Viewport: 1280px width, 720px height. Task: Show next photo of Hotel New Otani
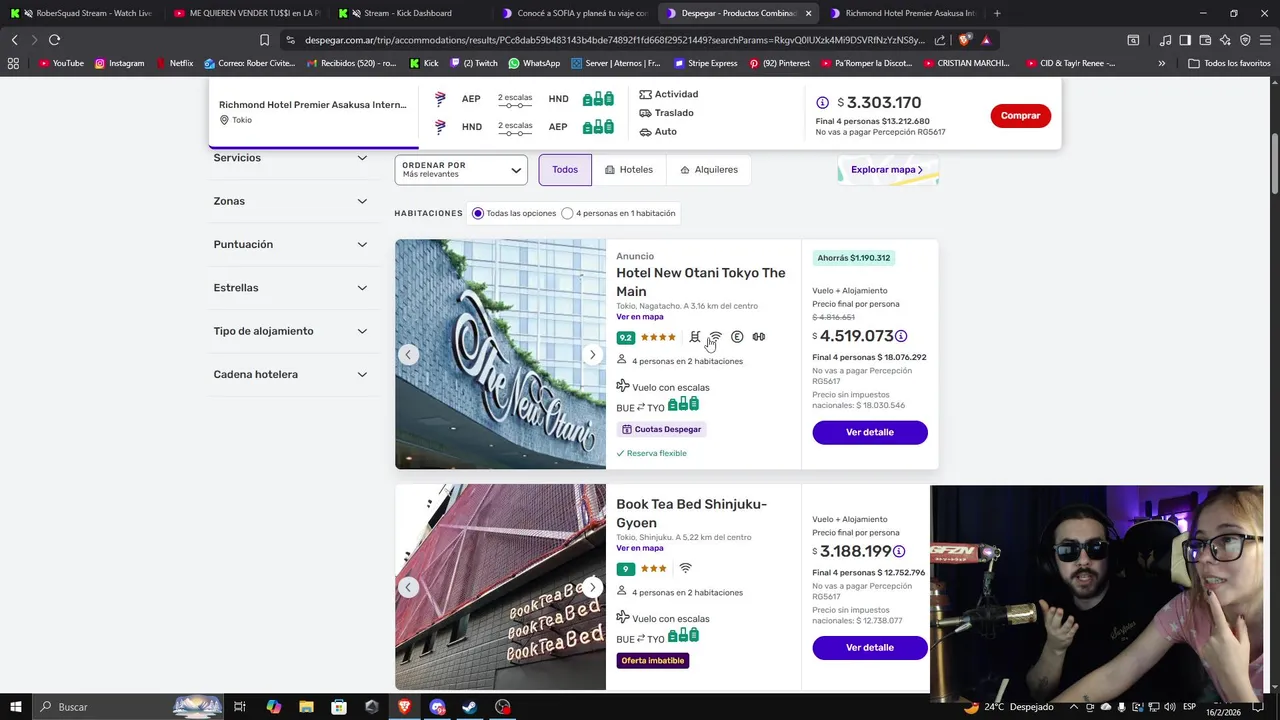[x=592, y=355]
